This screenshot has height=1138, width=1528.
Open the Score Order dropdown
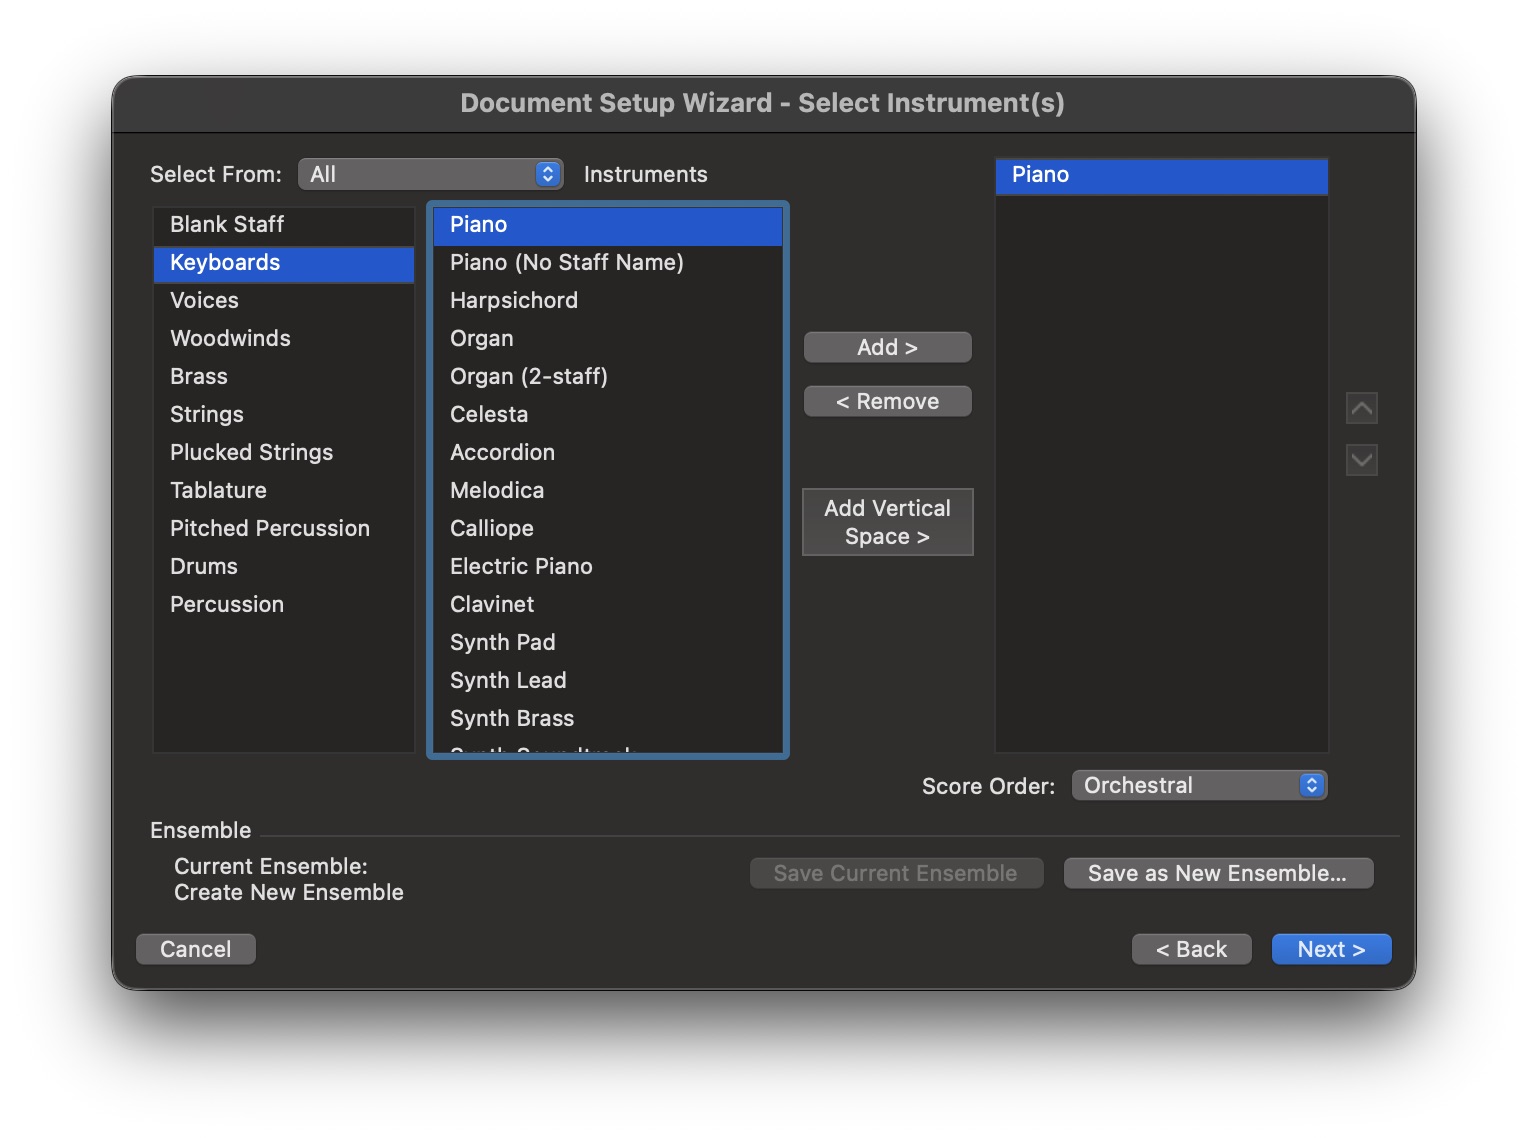point(1198,785)
